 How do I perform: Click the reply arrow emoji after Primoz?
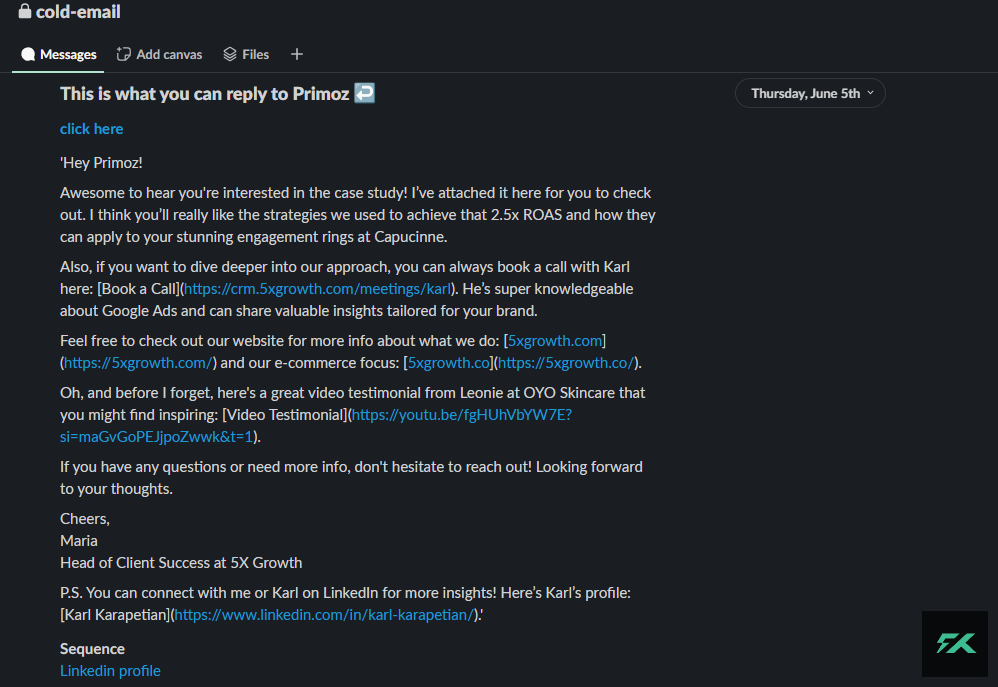click(365, 94)
